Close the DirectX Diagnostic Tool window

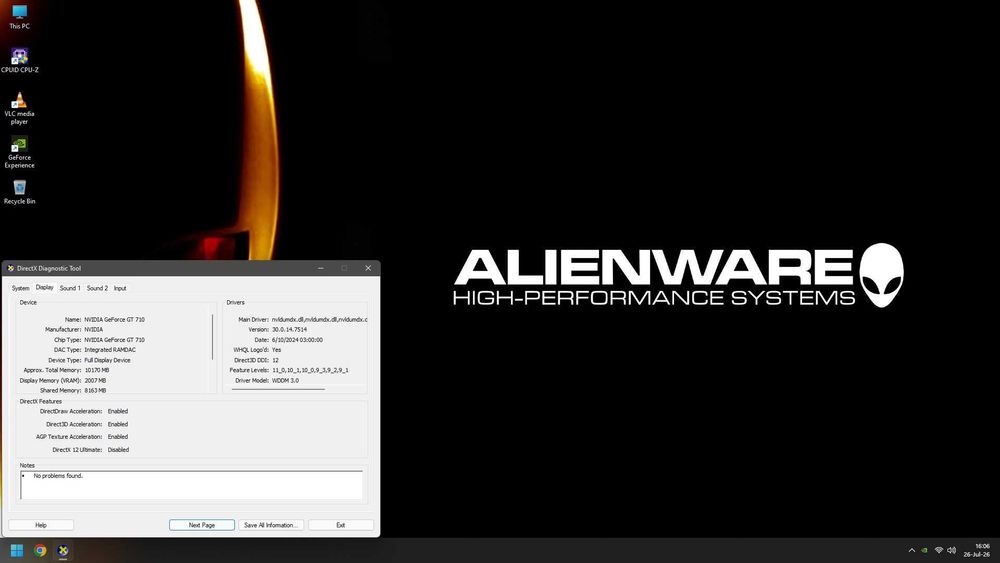coord(368,268)
